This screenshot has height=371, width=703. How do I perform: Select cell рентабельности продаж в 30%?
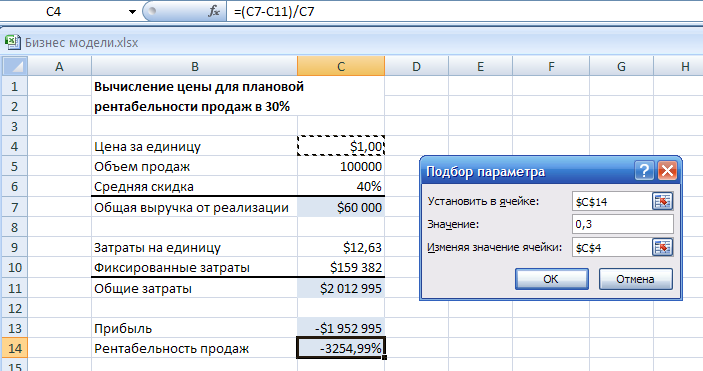194,106
